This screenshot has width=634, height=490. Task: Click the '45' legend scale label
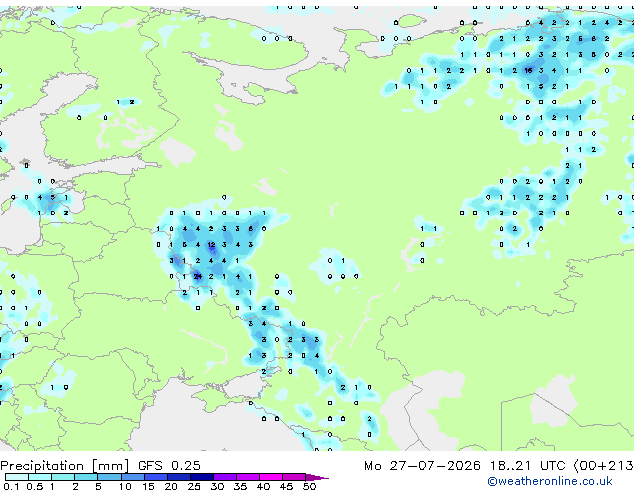coord(286,486)
